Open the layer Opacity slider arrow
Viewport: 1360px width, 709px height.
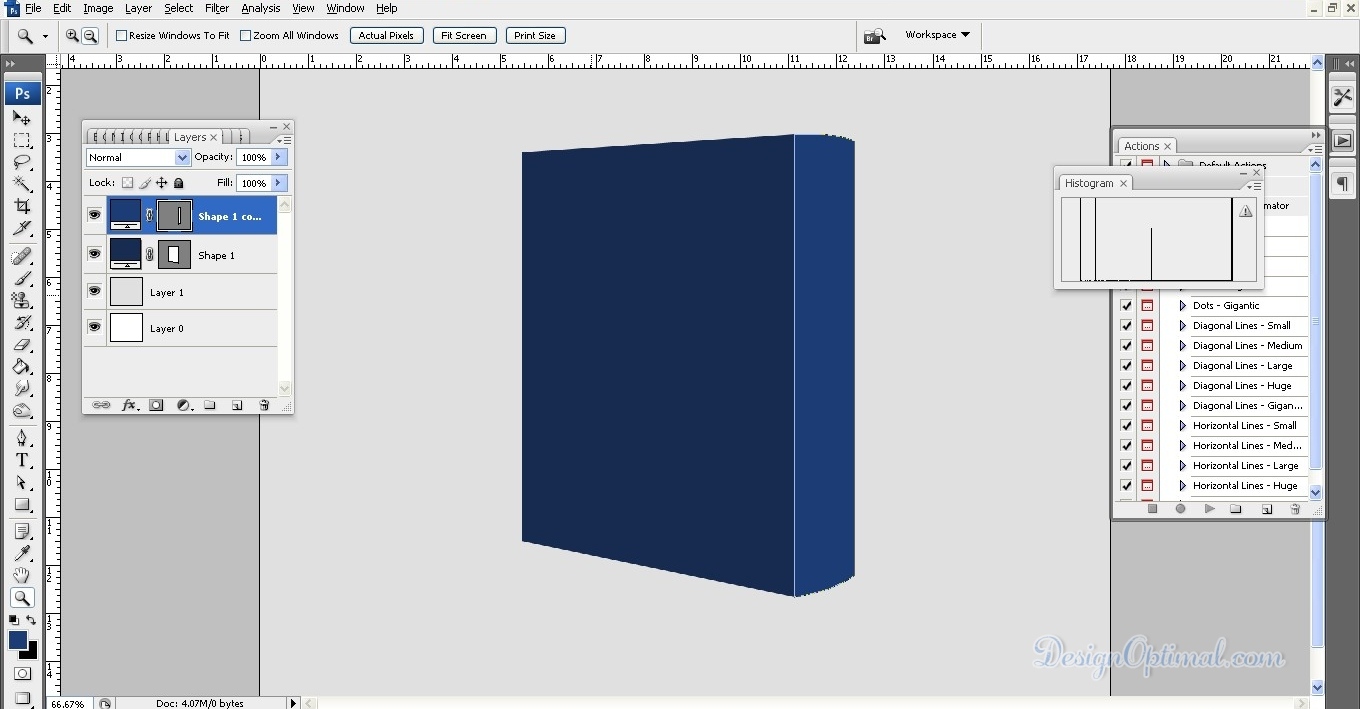click(279, 157)
